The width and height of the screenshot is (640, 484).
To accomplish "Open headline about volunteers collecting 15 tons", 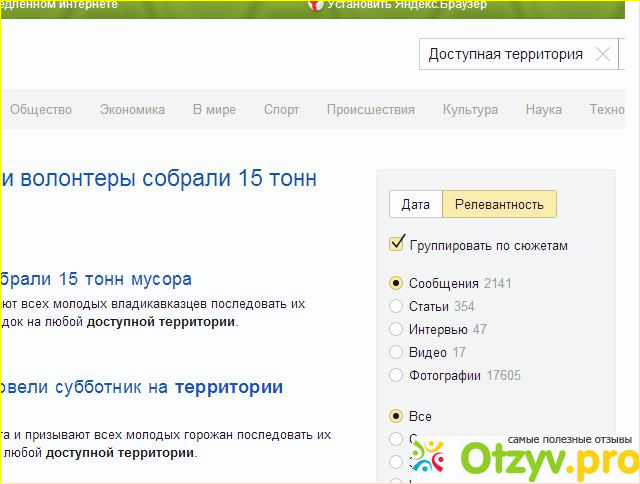I will 160,179.
